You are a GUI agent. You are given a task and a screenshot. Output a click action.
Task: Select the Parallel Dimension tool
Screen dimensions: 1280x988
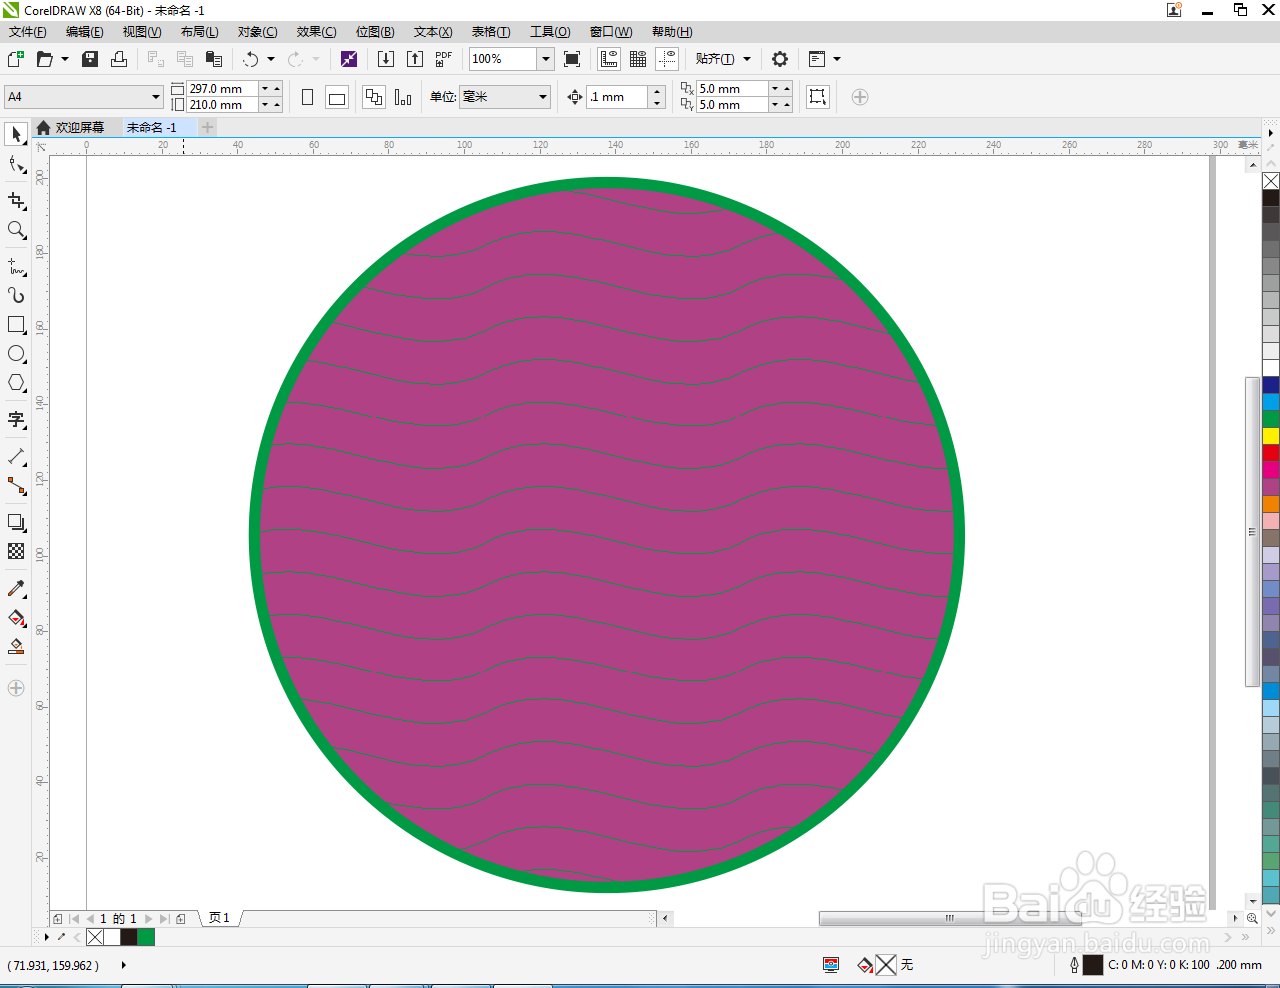16,457
